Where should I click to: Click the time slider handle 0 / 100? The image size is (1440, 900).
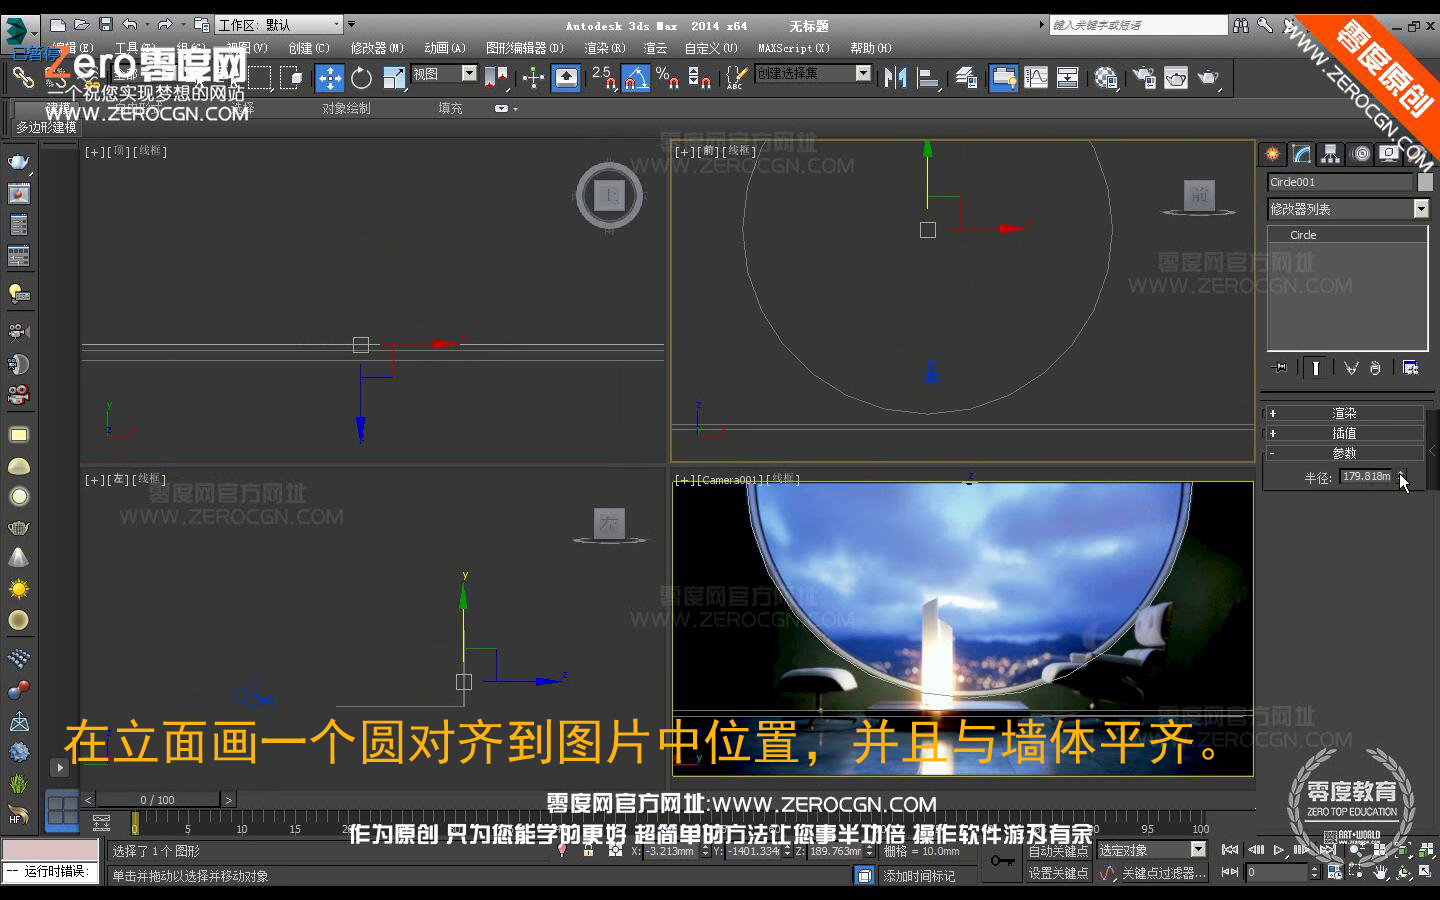(x=158, y=800)
